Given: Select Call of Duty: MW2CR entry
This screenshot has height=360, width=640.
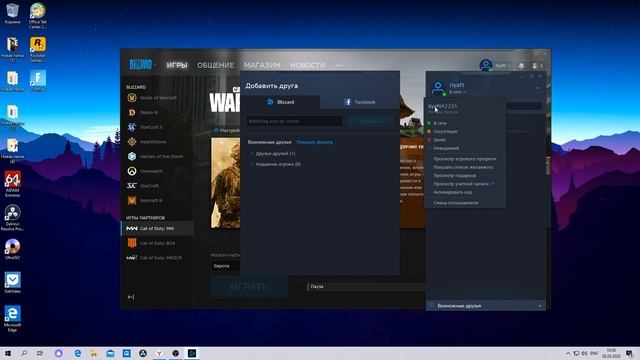Looking at the screenshot, I should (157, 258).
